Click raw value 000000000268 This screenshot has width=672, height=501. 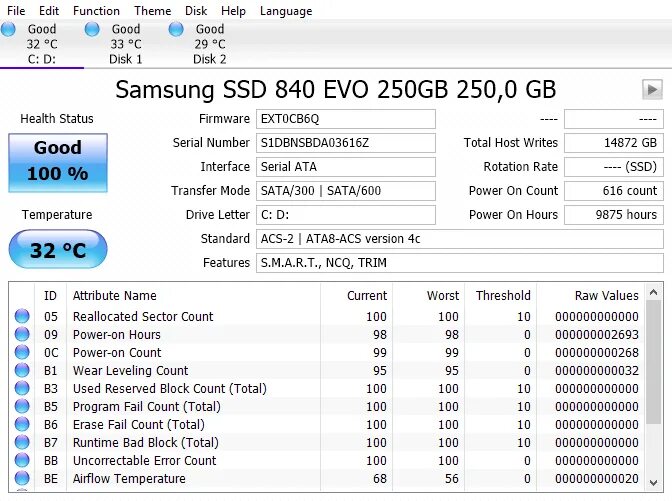tap(597, 353)
